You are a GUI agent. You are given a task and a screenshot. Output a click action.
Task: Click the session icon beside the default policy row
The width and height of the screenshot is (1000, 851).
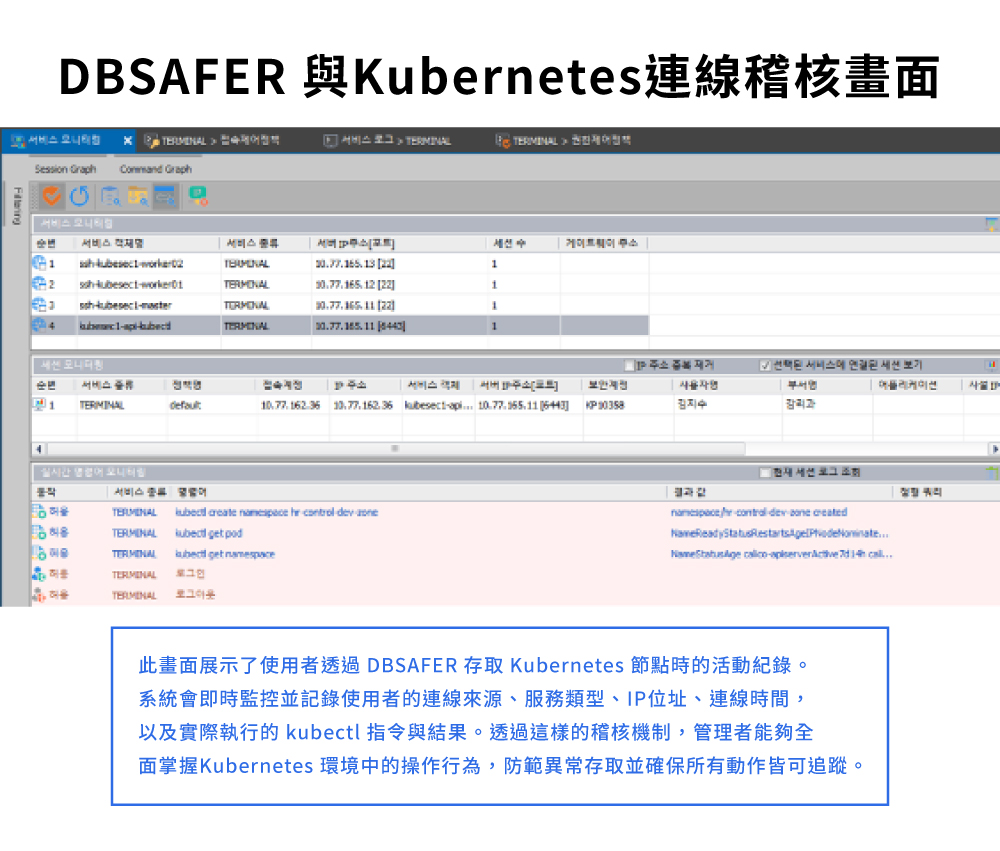click(x=40, y=404)
